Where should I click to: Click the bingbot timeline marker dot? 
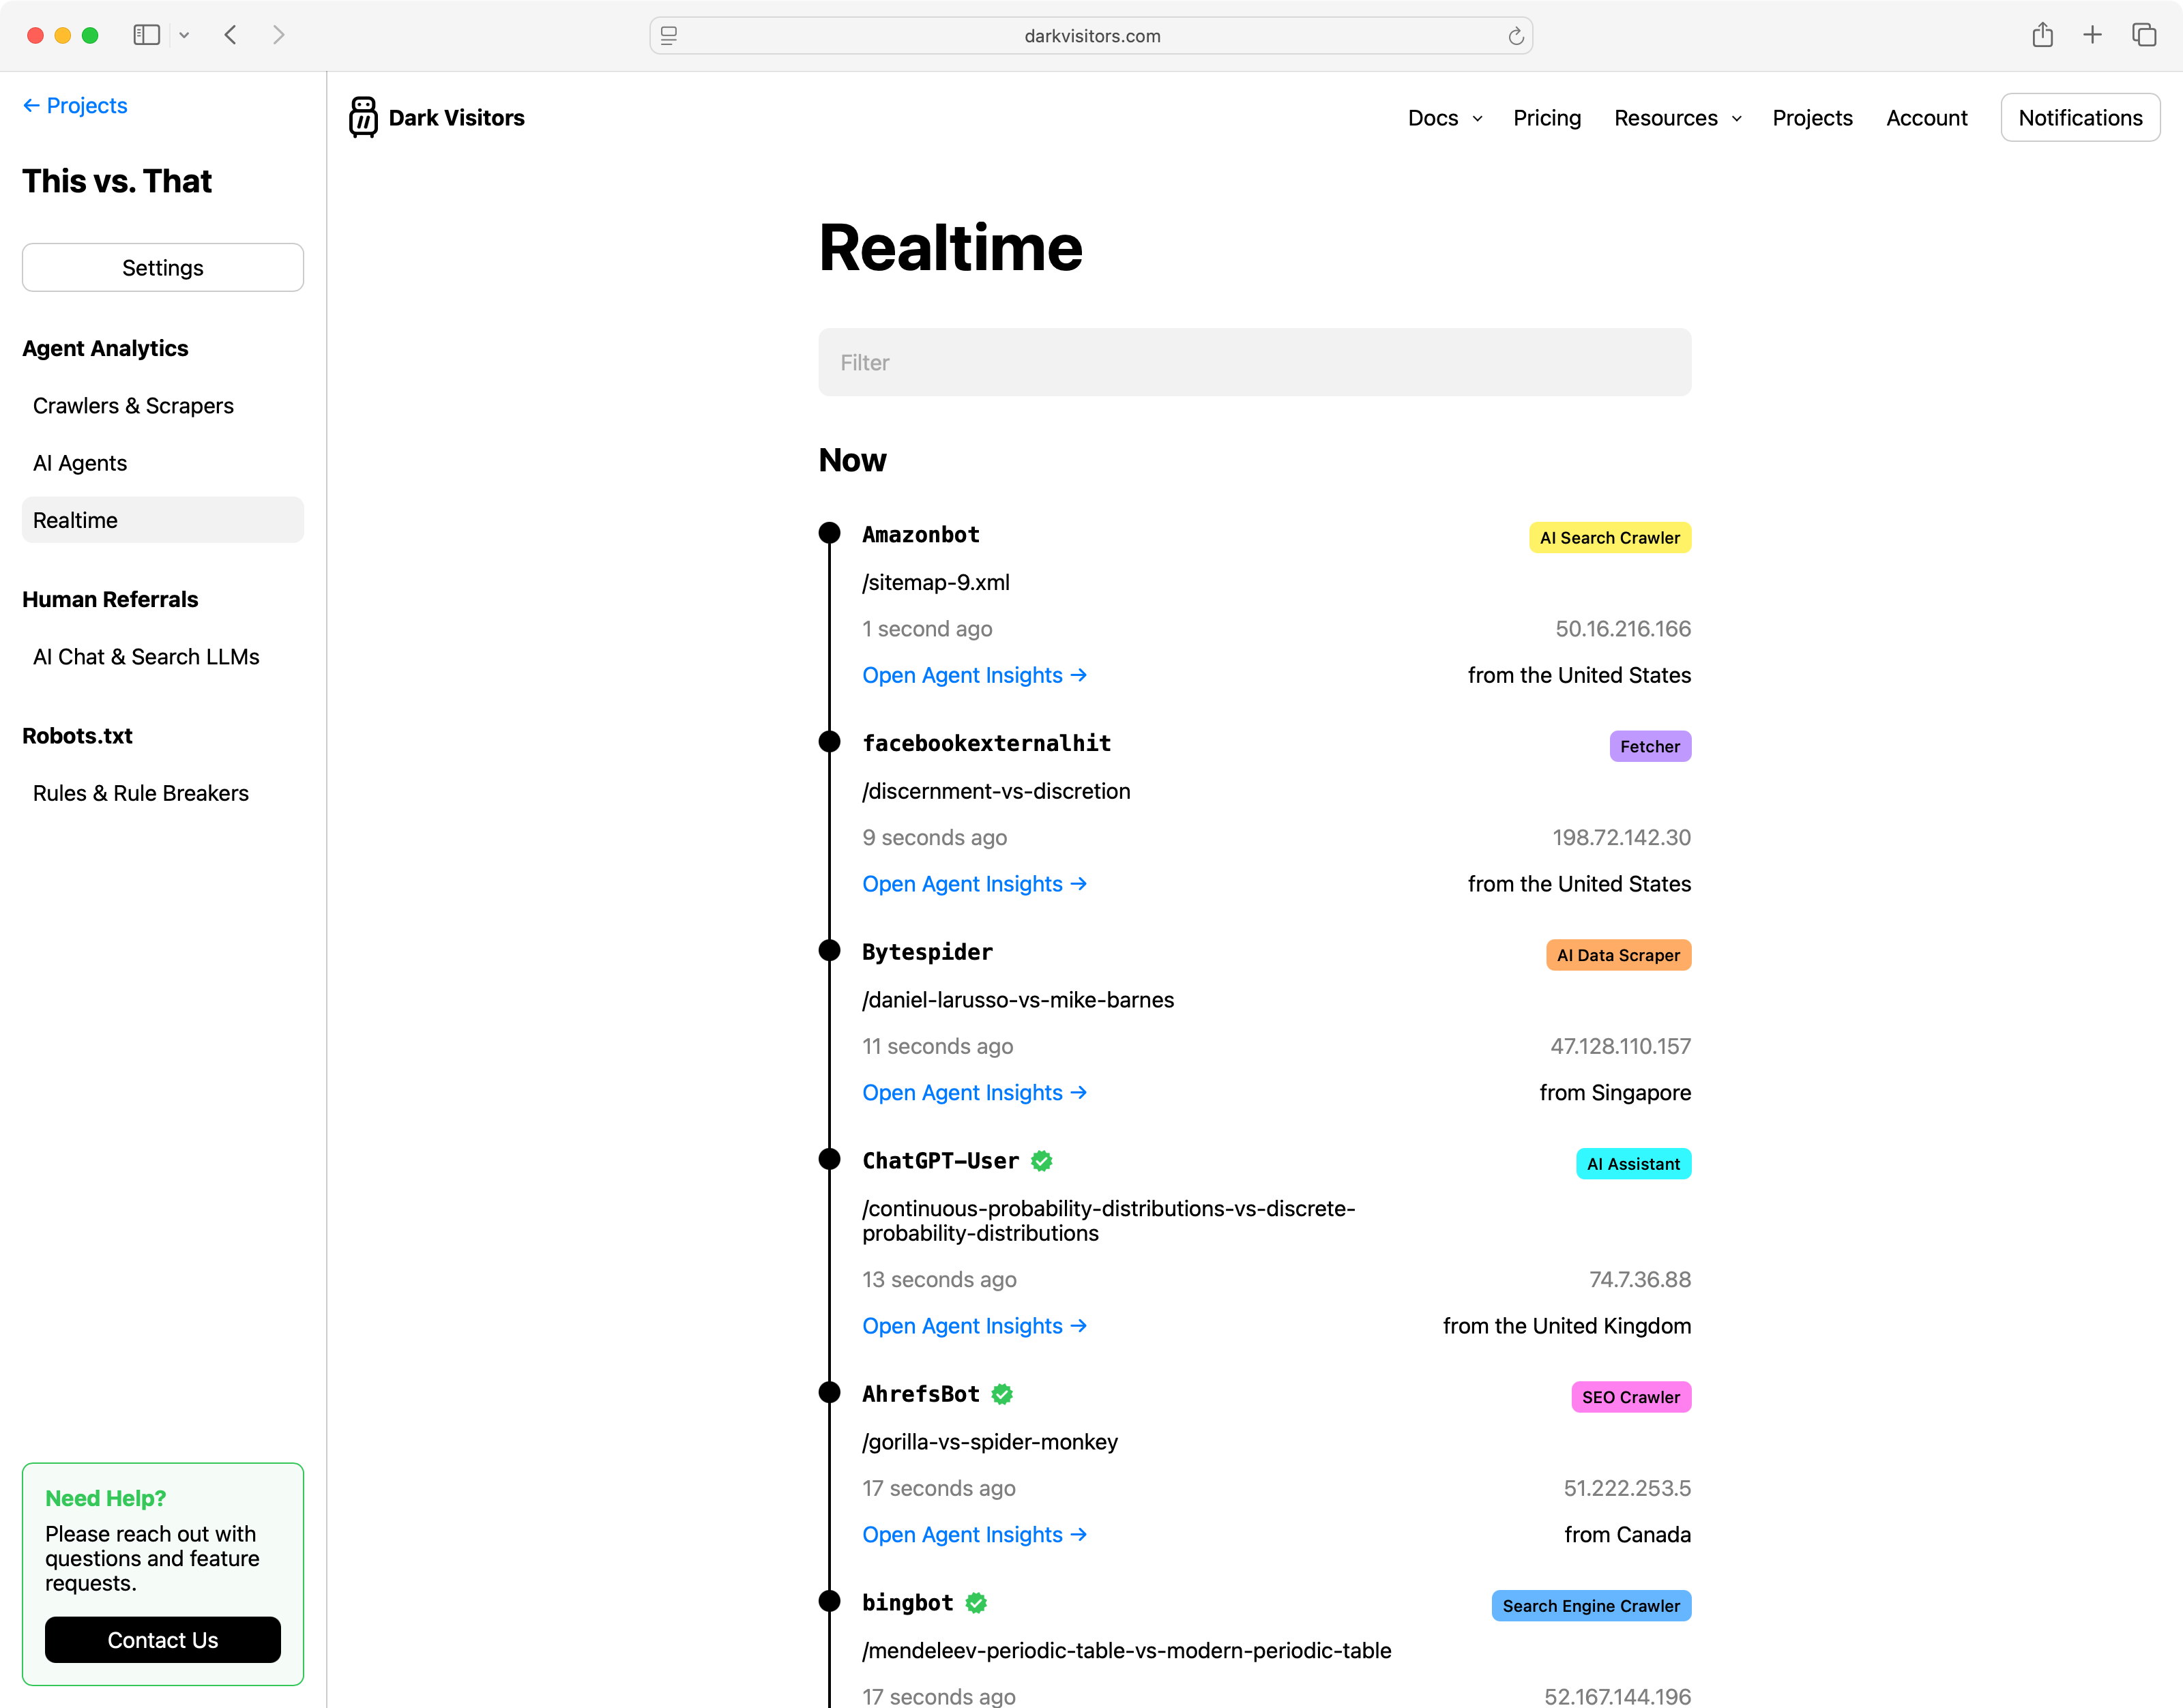(829, 1601)
